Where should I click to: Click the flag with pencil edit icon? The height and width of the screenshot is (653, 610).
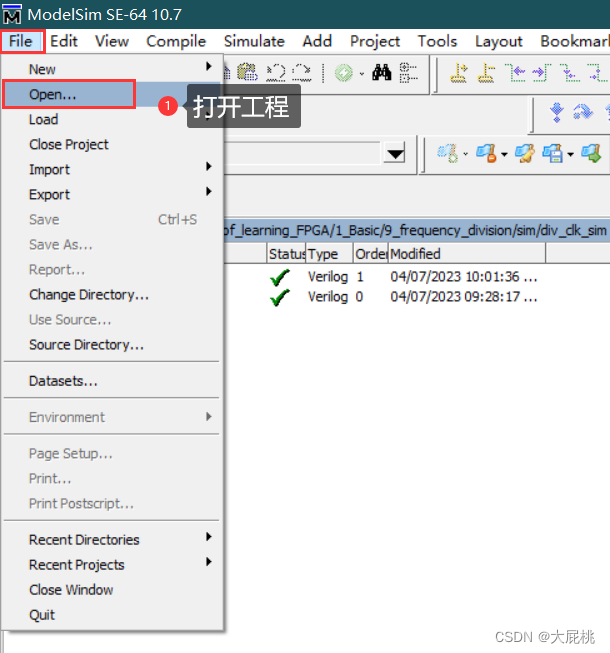pyautogui.click(x=525, y=153)
